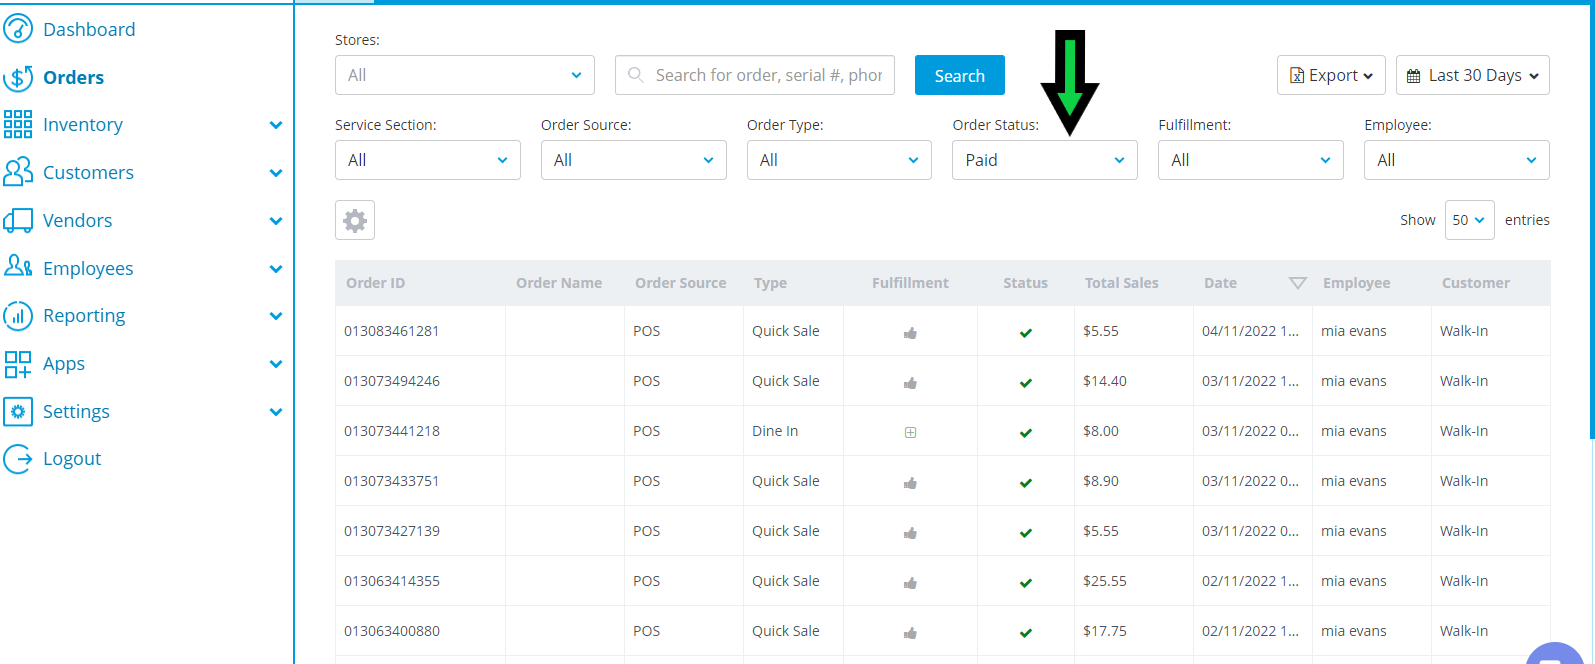Click the Dashboard gauge icon in sidebar
This screenshot has width=1595, height=664.
click(18, 29)
